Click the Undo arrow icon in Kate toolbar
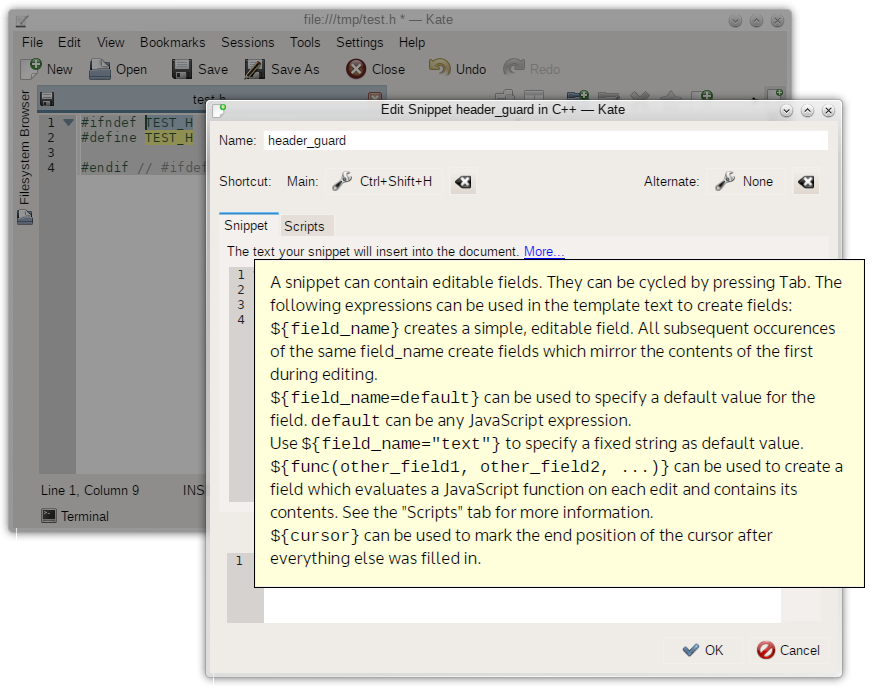875x691 pixels. [x=439, y=68]
